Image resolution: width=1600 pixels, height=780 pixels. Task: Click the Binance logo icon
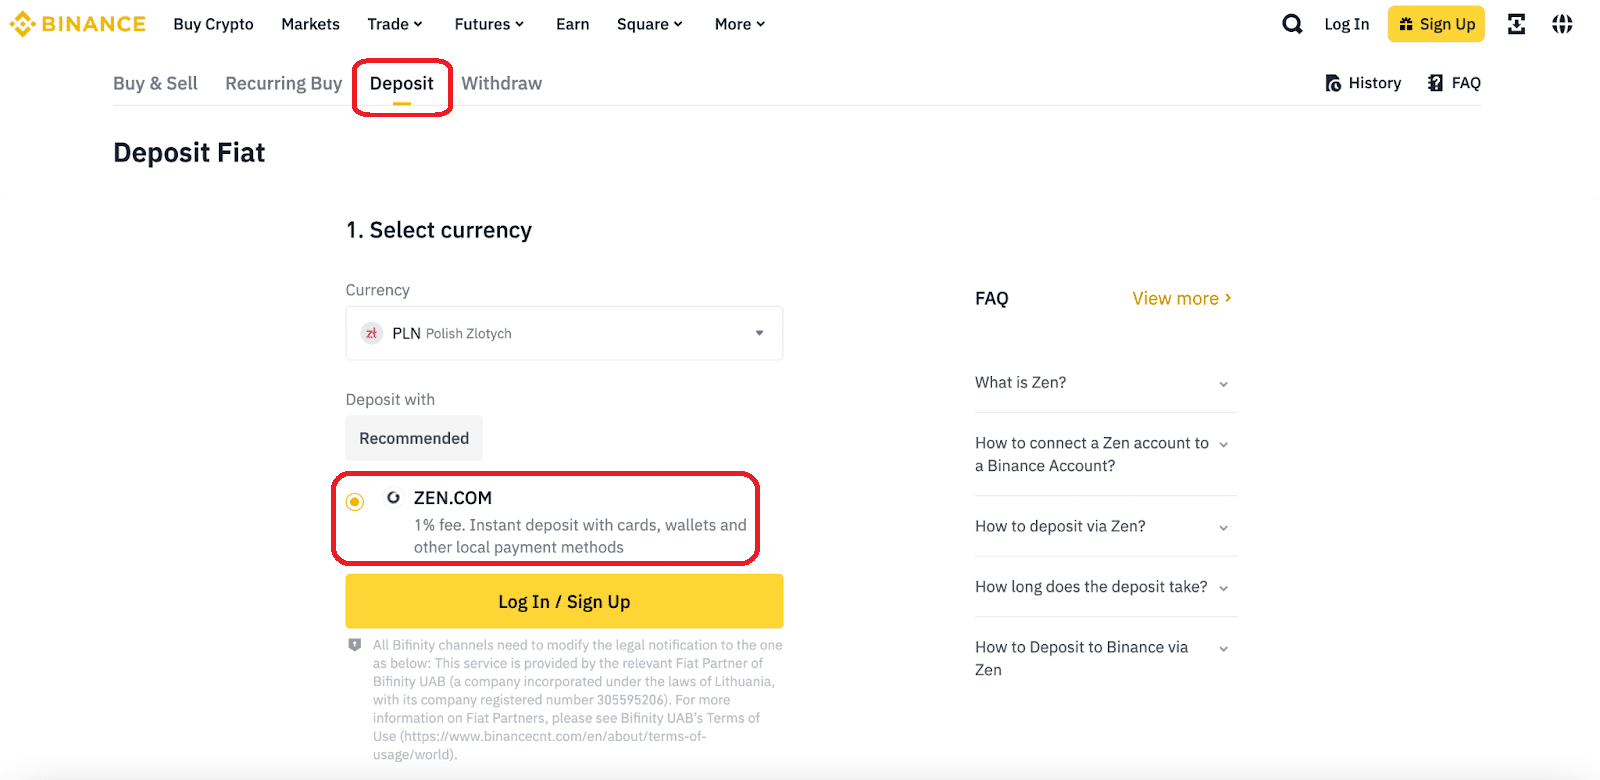[22, 24]
